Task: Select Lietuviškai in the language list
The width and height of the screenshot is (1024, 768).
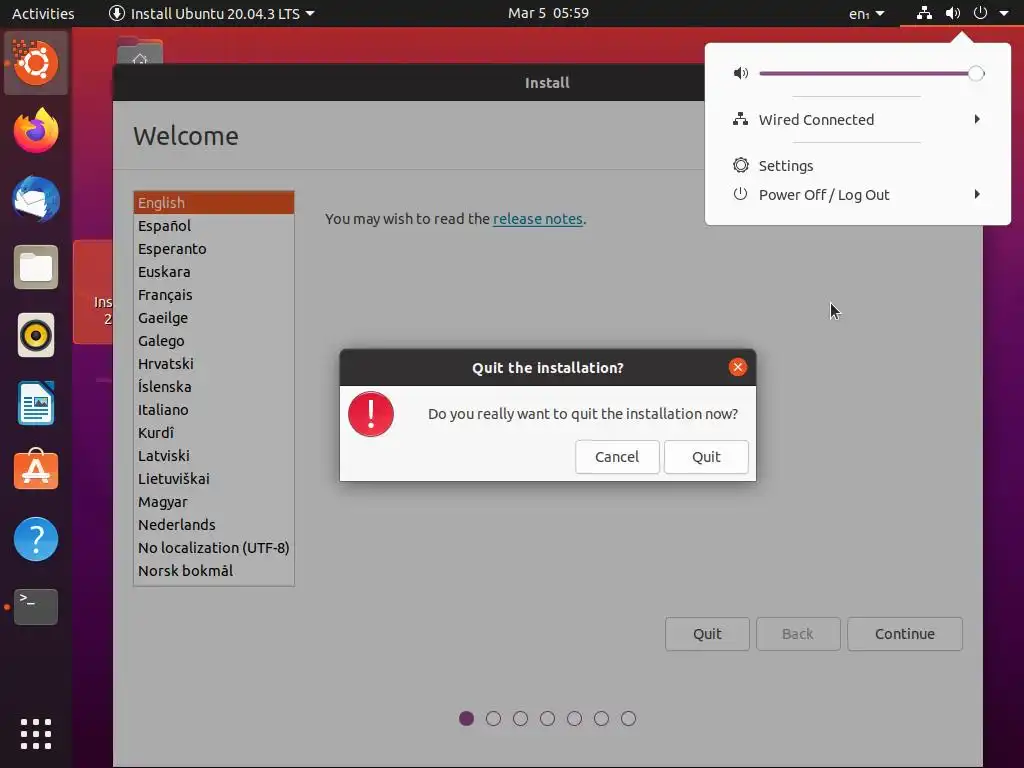Action: [x=214, y=479]
